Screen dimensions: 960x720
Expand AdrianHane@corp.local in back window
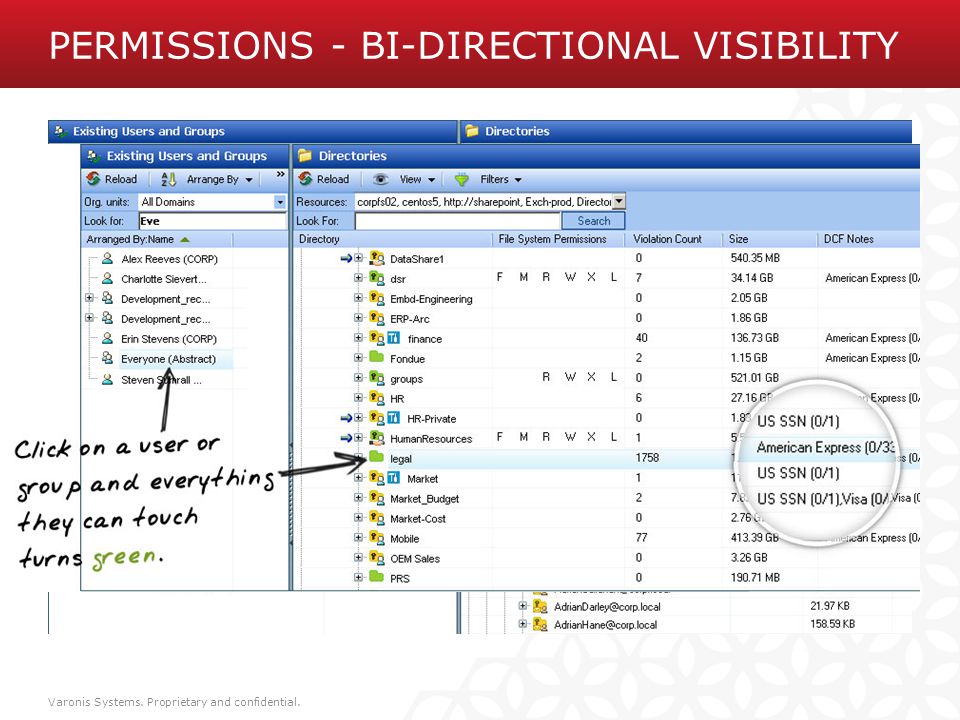coord(522,624)
